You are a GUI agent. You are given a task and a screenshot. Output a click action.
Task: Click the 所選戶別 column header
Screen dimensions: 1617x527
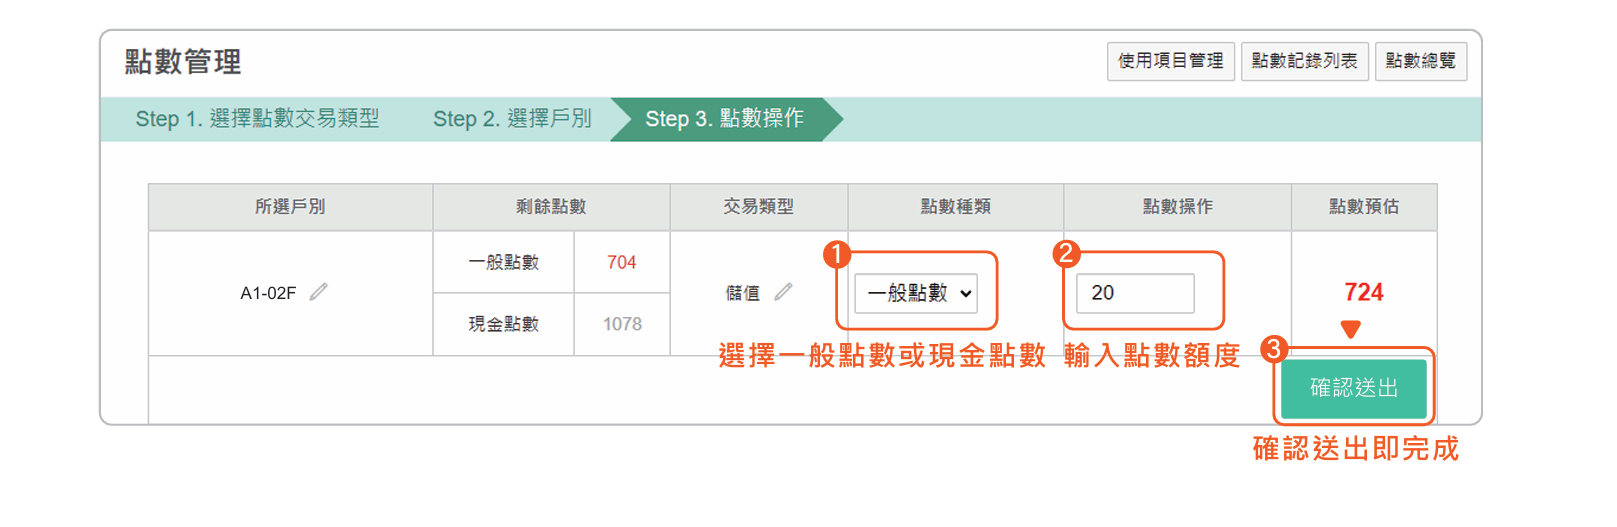(290, 207)
